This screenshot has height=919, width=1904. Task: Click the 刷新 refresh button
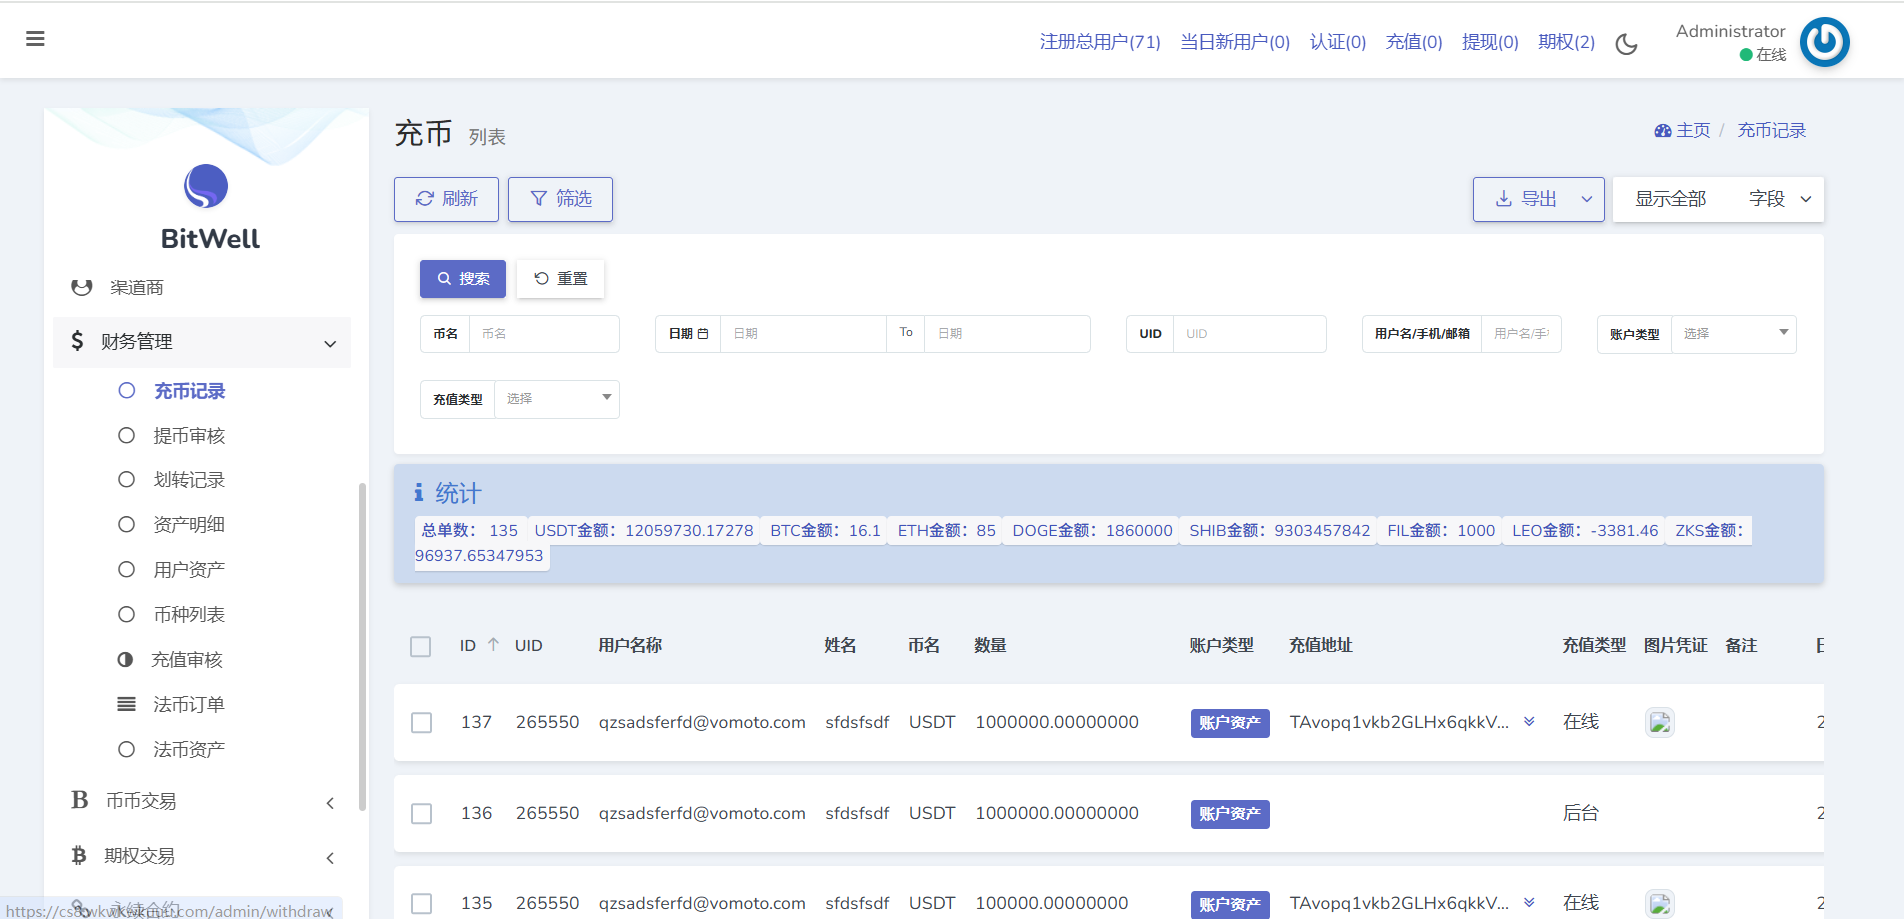tap(446, 199)
